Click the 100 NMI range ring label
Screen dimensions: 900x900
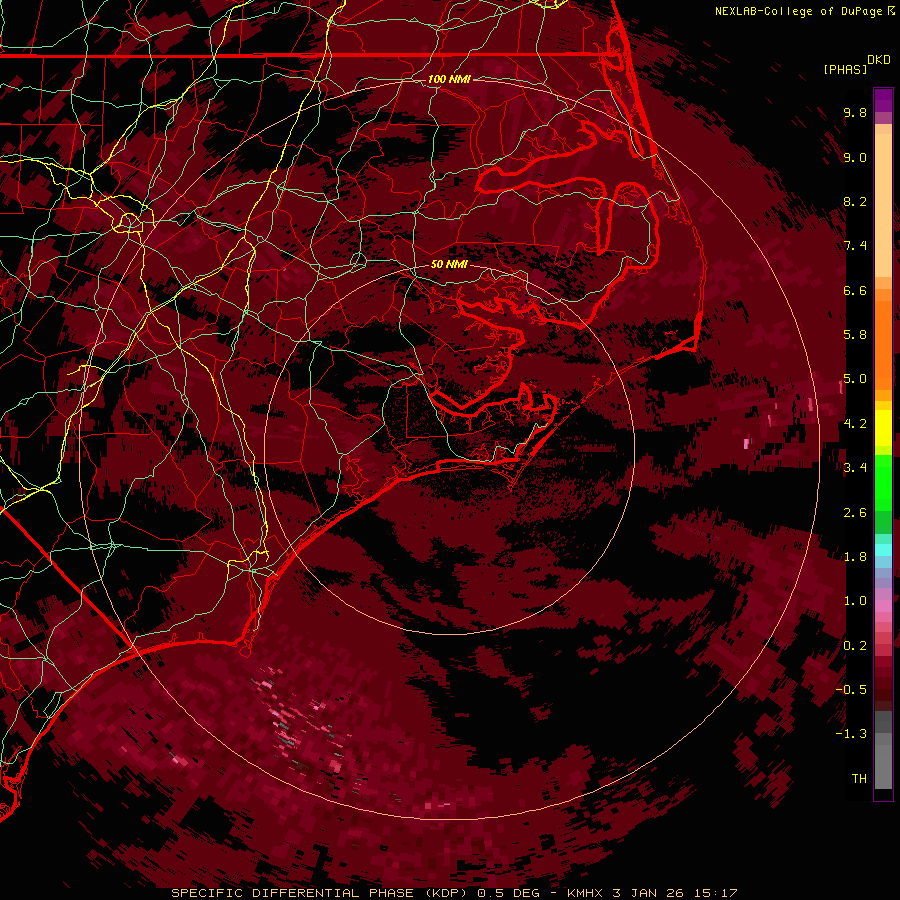(x=449, y=79)
